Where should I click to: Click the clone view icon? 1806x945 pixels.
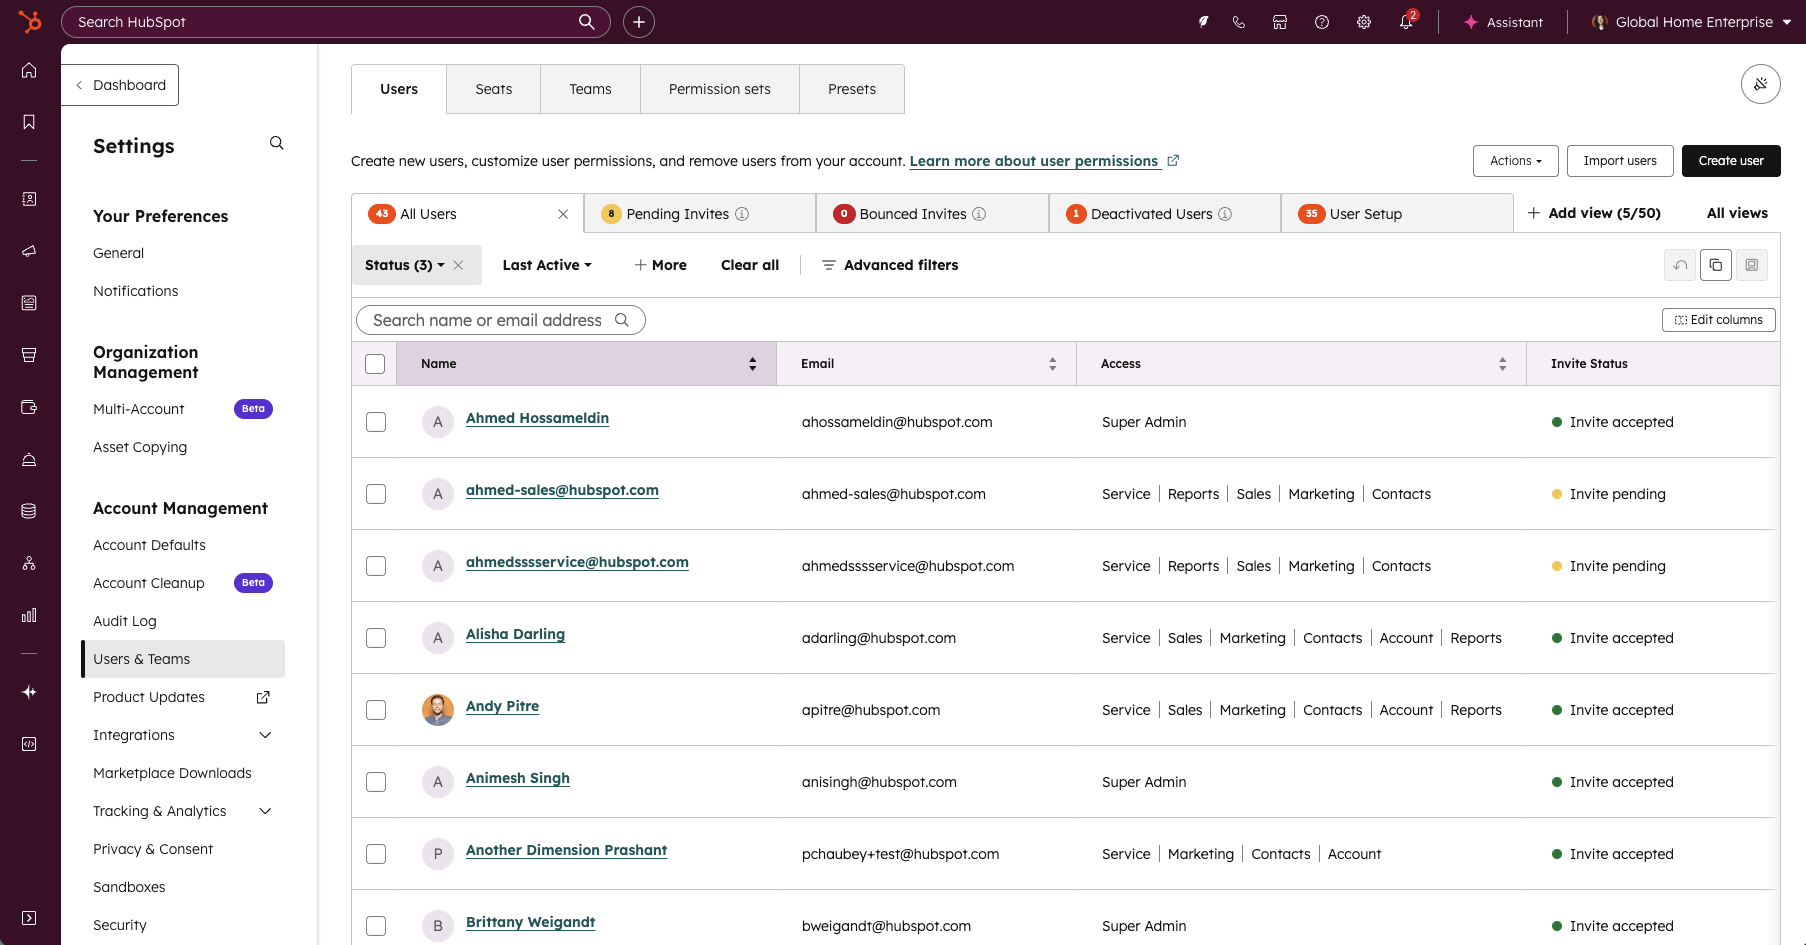point(1716,265)
